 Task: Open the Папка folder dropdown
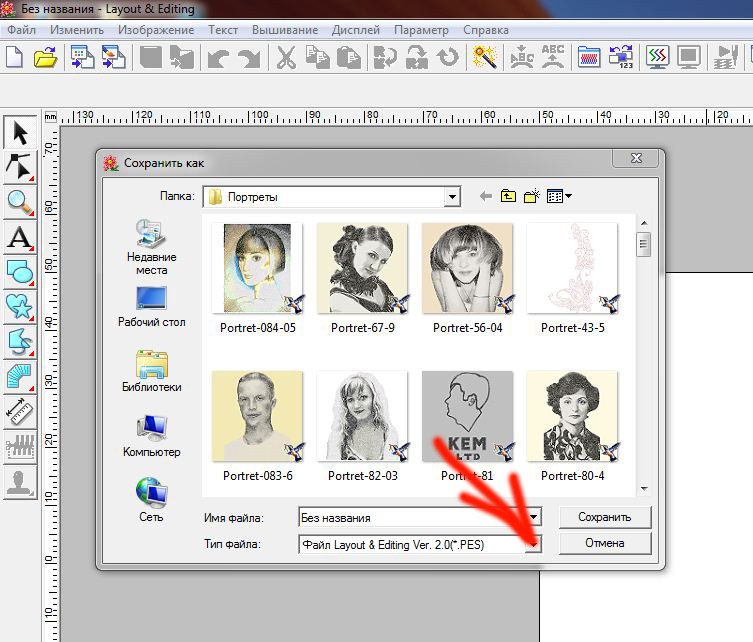click(x=452, y=197)
